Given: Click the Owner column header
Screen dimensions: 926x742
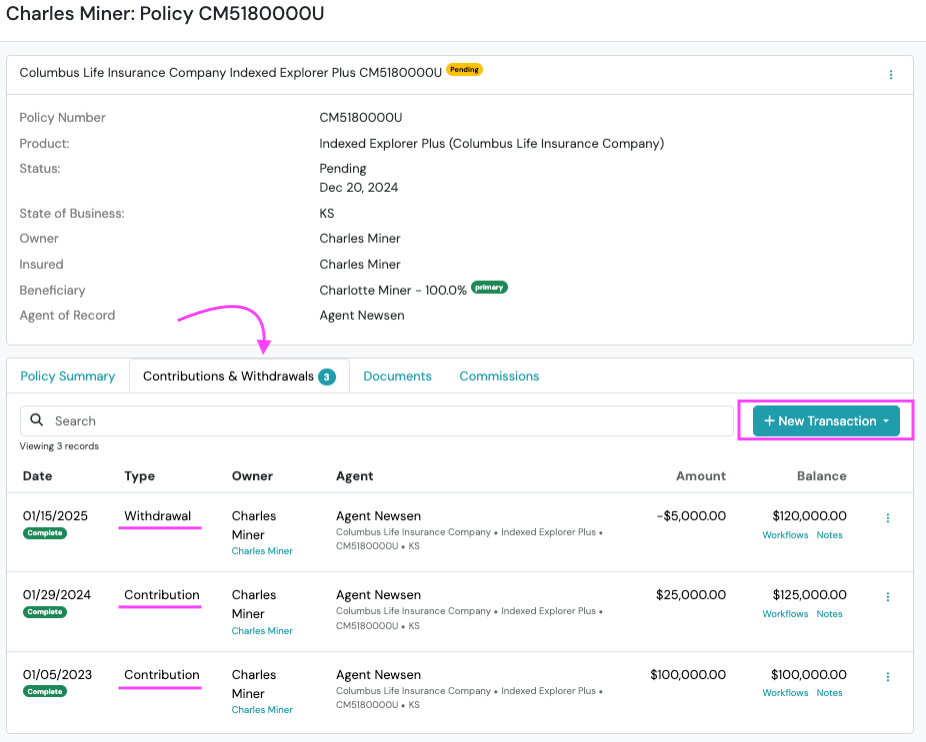Looking at the screenshot, I should 252,476.
